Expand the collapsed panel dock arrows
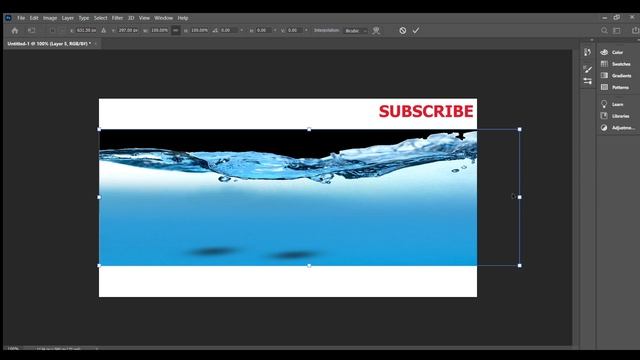This screenshot has width=640, height=360. tap(592, 40)
